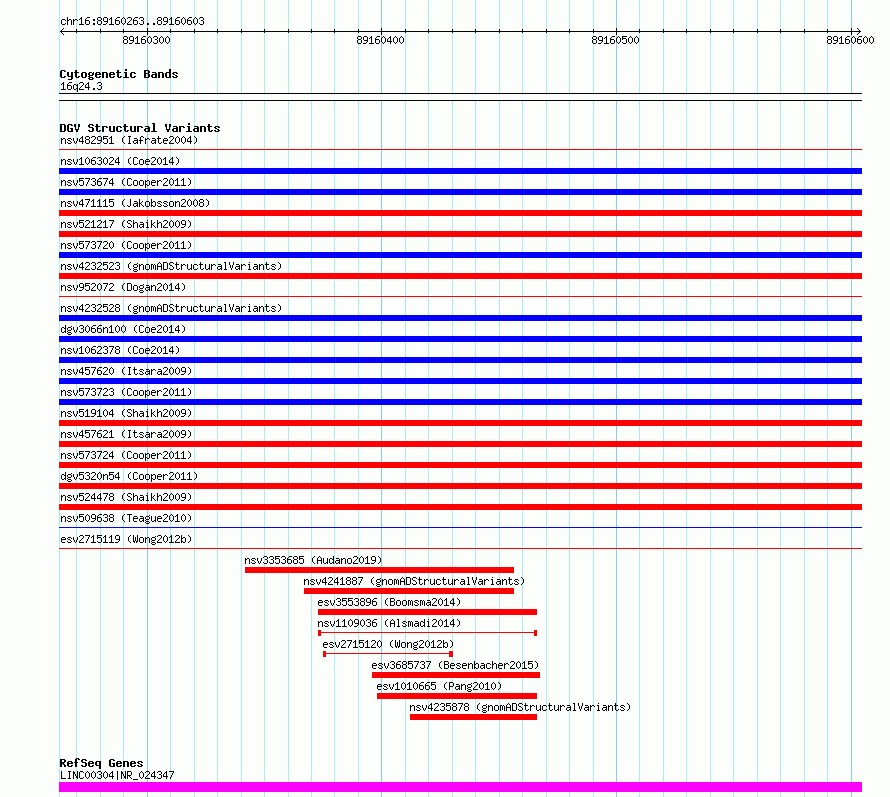Click the 89160300 ruler coordinate
The width and height of the screenshot is (890, 797).
tap(146, 40)
